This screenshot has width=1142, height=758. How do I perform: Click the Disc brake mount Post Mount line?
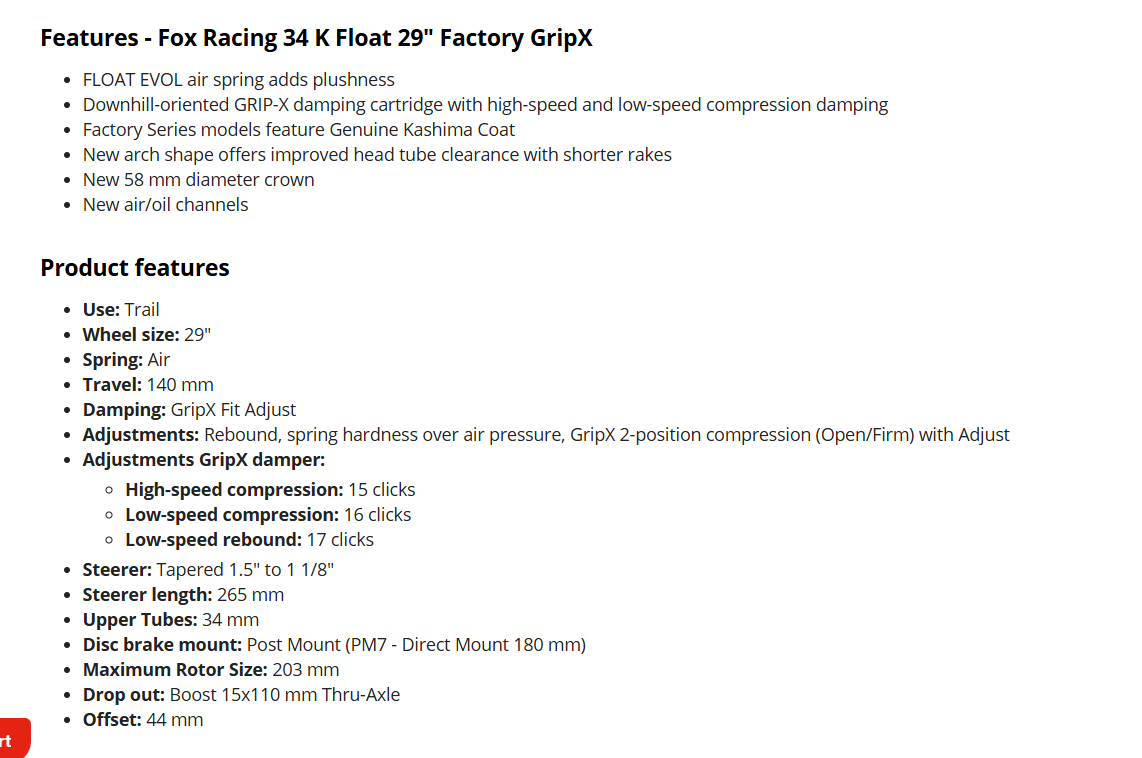click(x=334, y=645)
